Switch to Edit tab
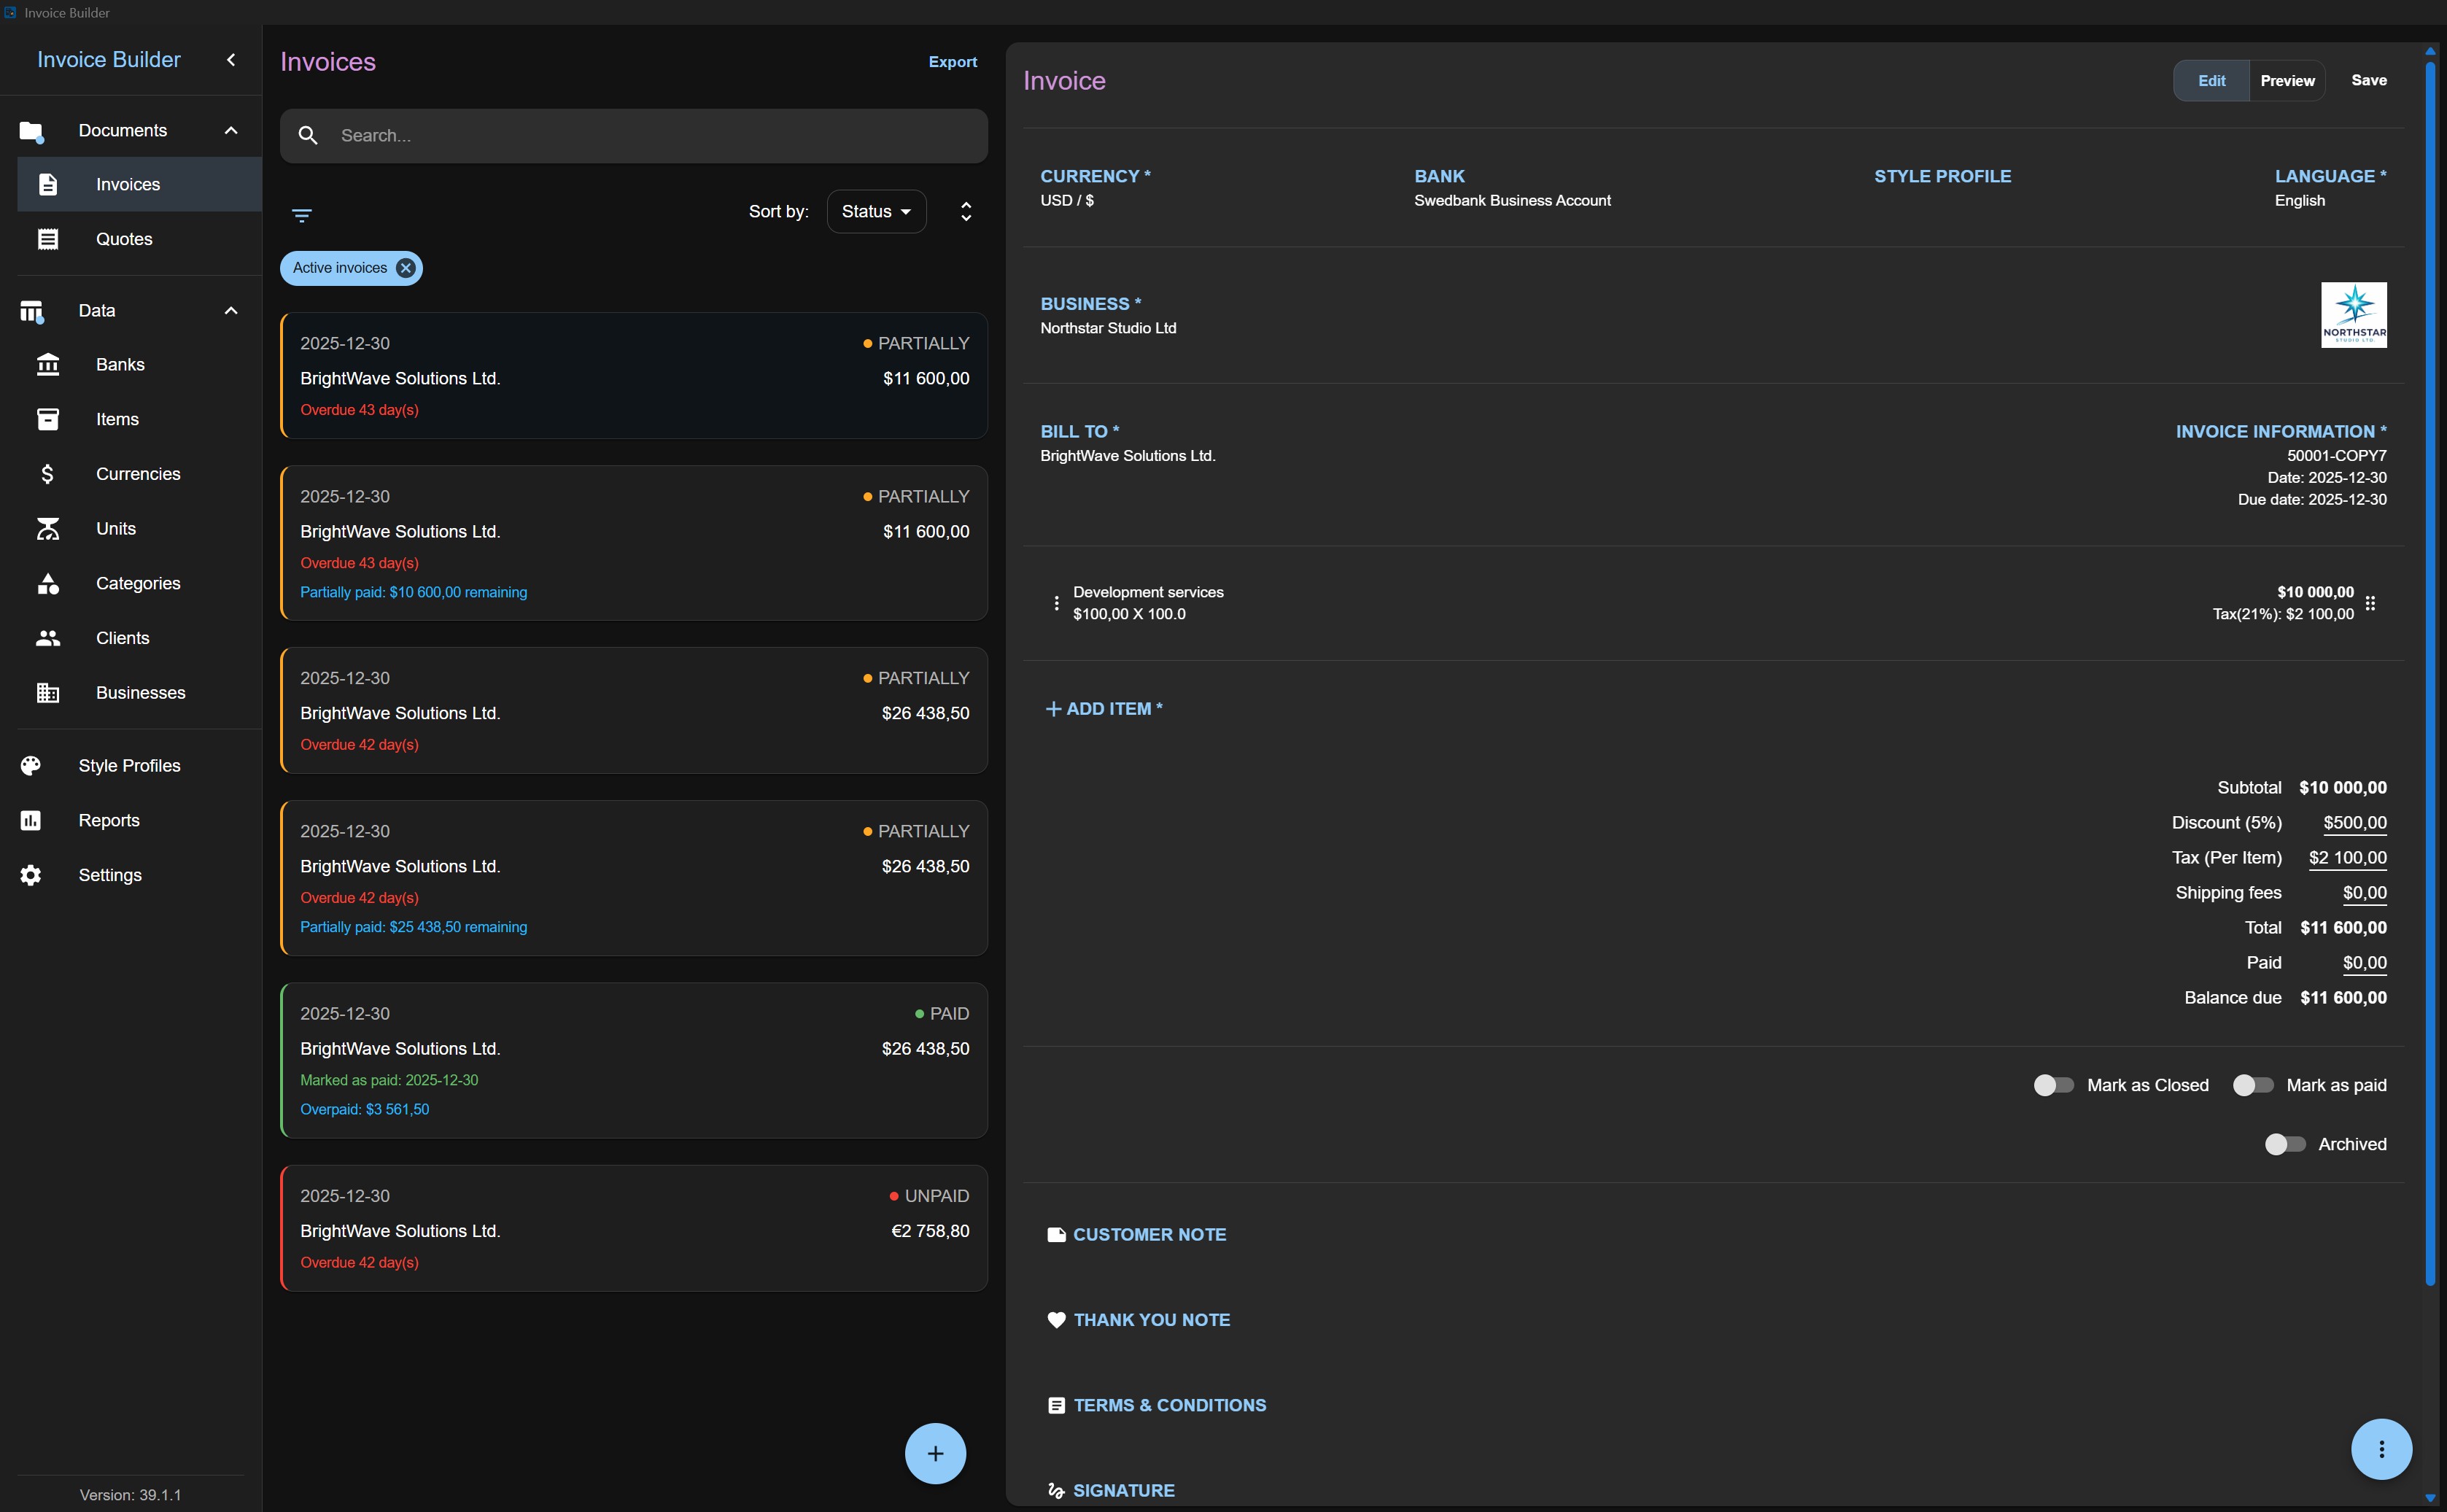2447x1512 pixels. 2211,80
